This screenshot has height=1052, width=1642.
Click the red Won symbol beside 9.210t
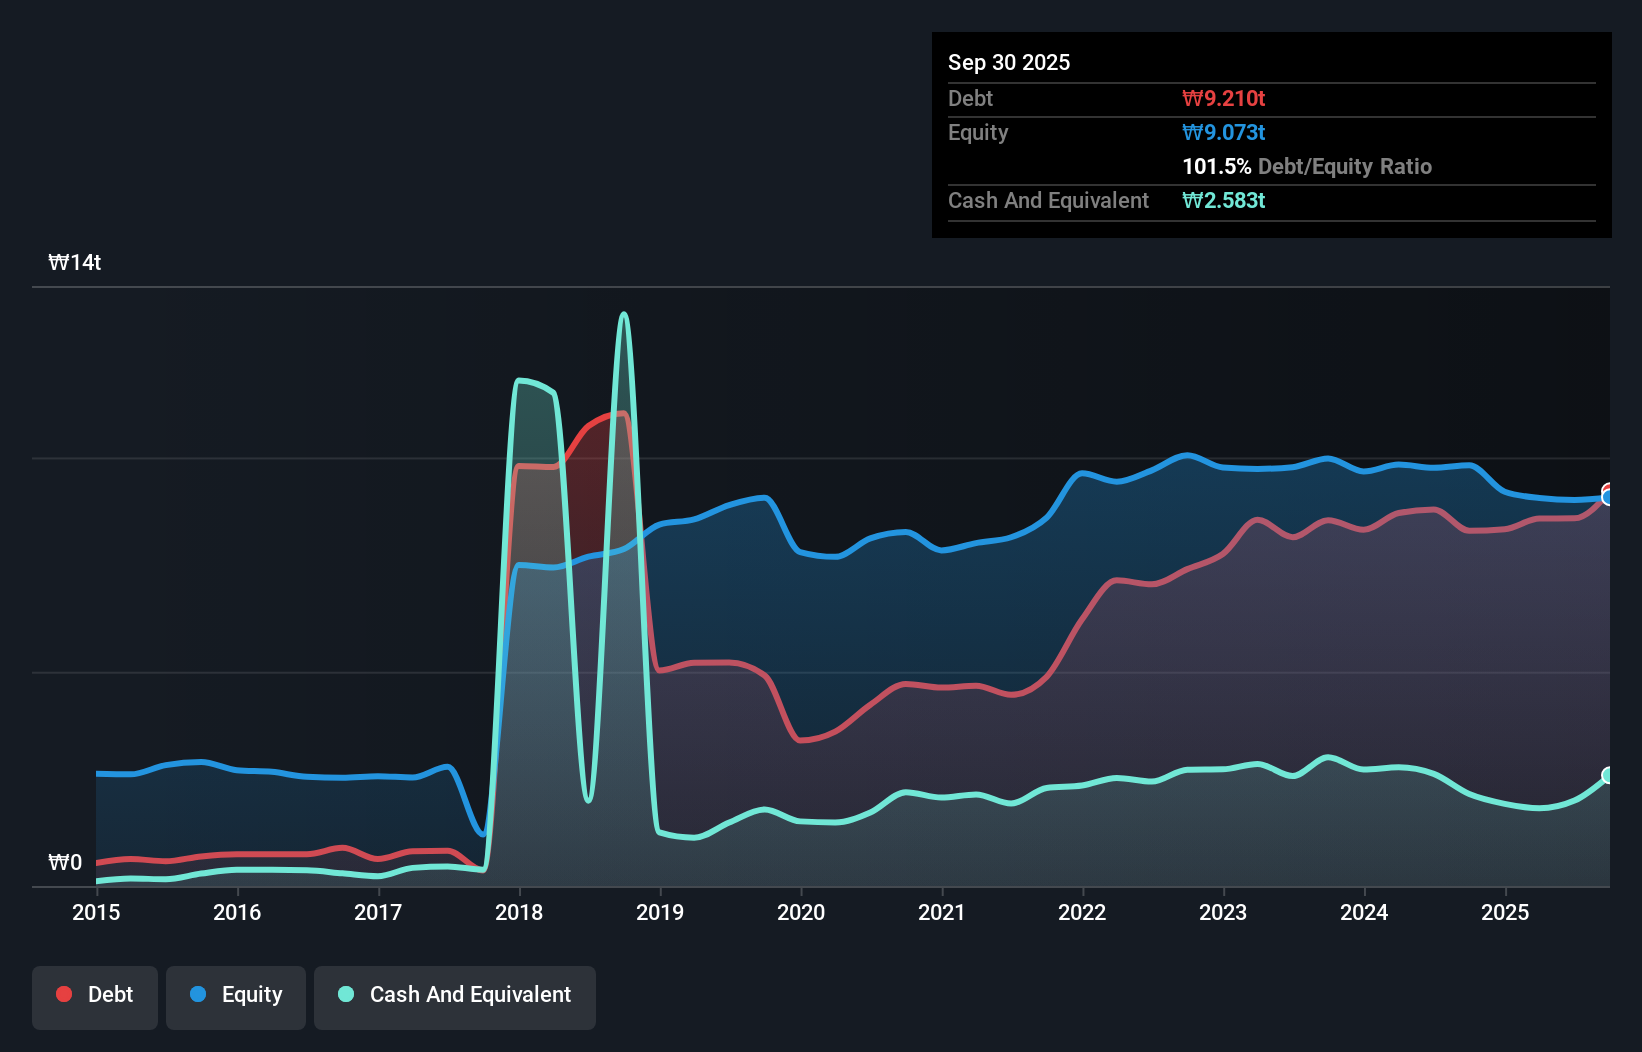1192,98
